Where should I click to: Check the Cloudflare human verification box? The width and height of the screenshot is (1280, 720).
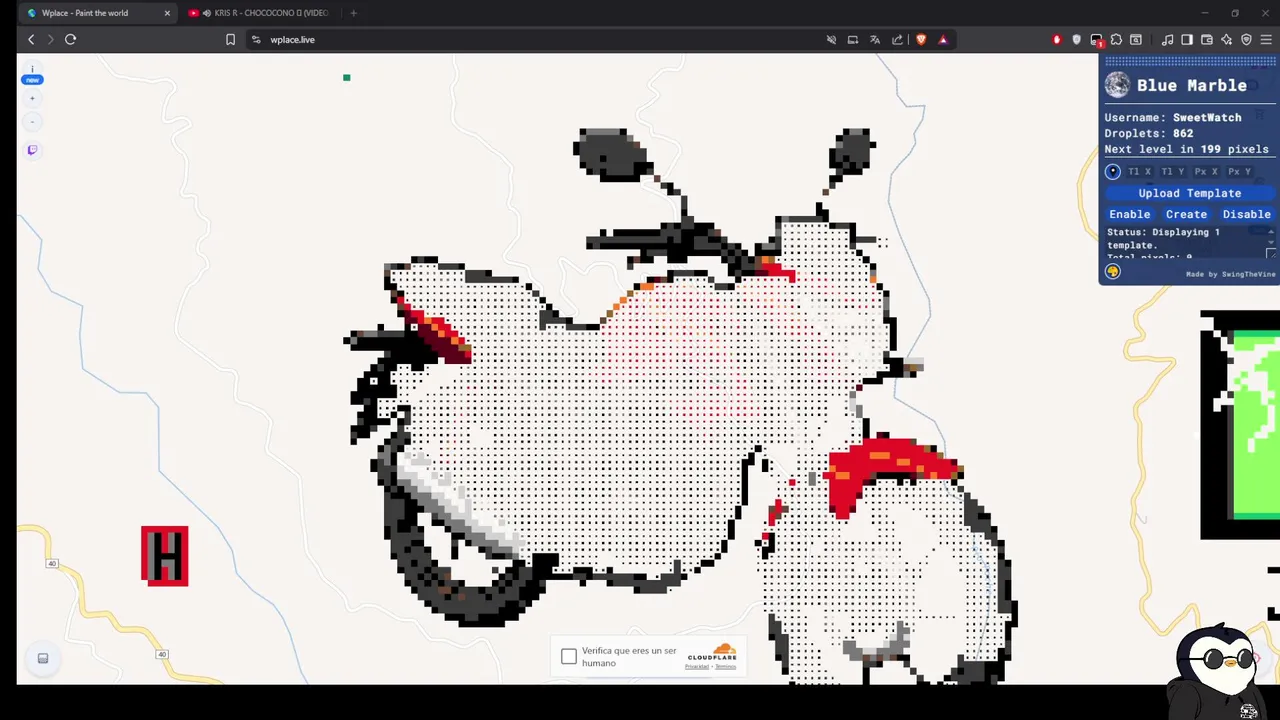pyautogui.click(x=569, y=656)
